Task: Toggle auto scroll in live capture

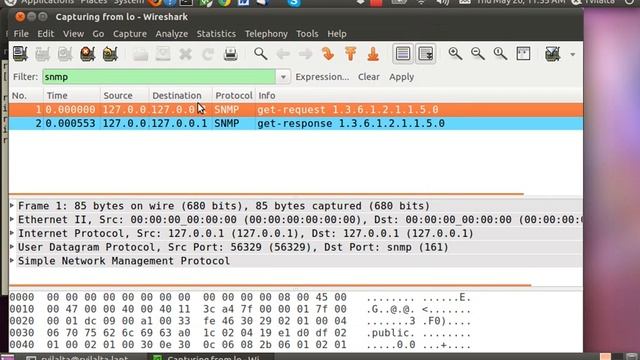Action: tap(425, 53)
